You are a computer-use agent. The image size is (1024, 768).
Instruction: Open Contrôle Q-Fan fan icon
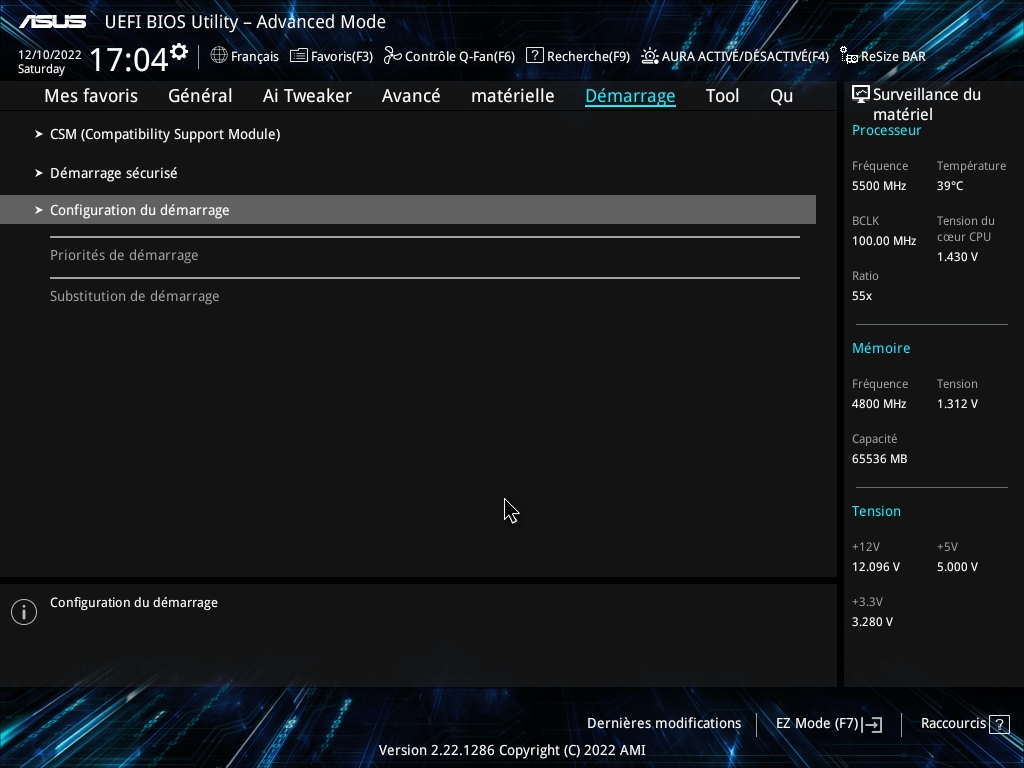tap(393, 56)
